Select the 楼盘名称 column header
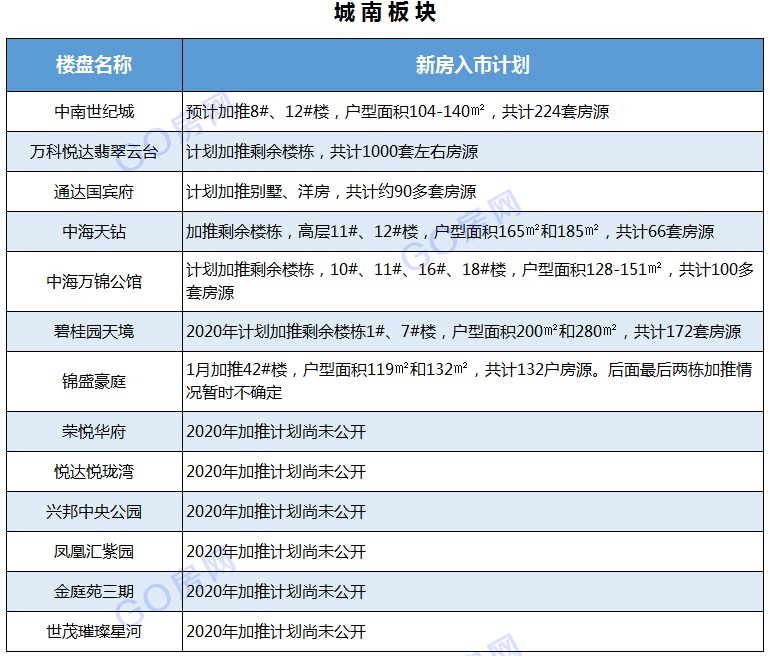Screen dimensions: 770x656 pos(94,66)
